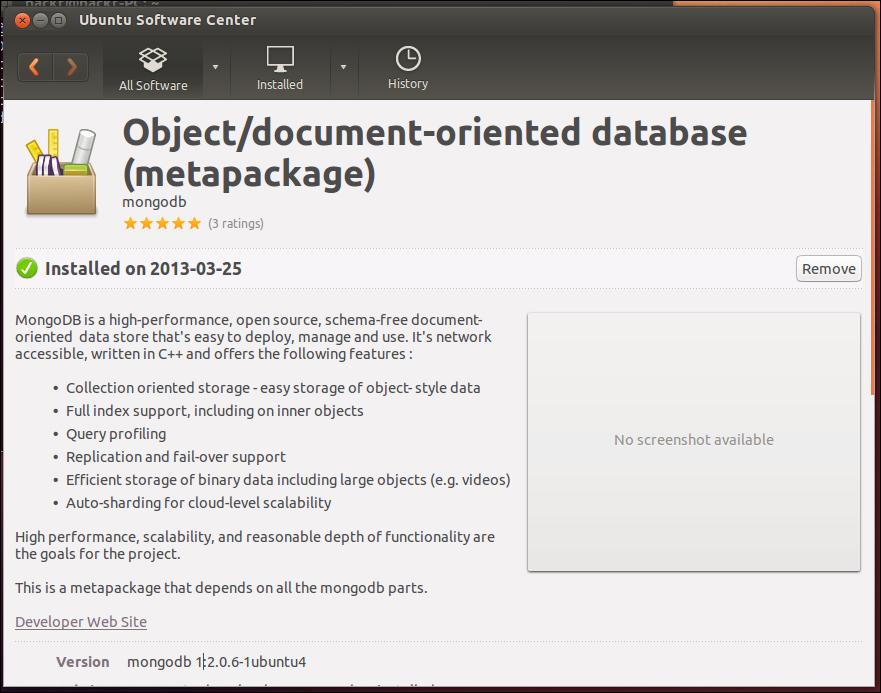Click the five-star rating stars

point(162,224)
